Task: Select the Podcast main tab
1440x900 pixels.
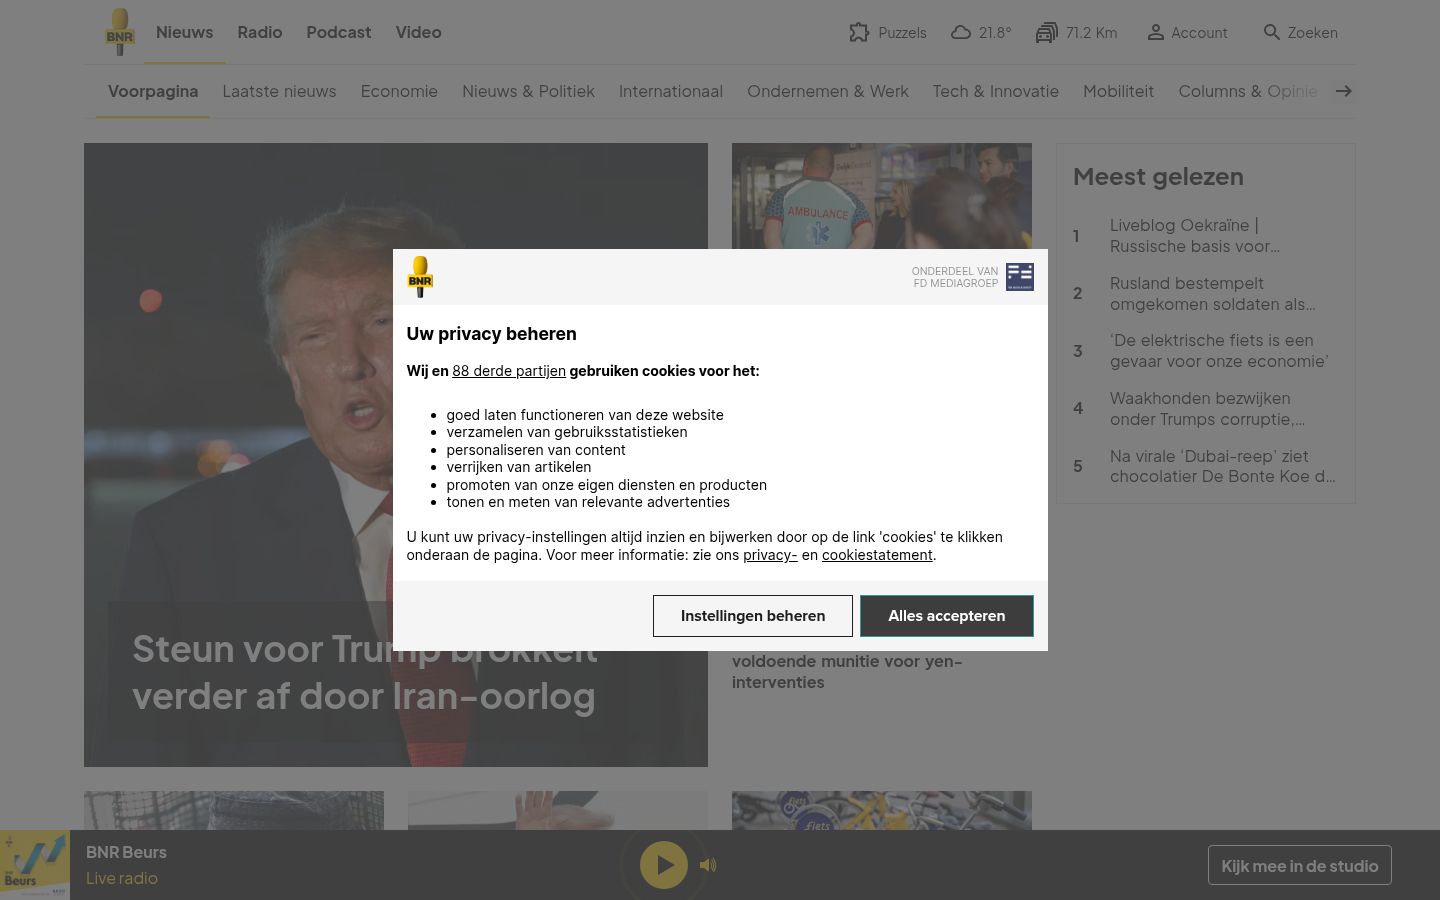Action: pos(339,32)
